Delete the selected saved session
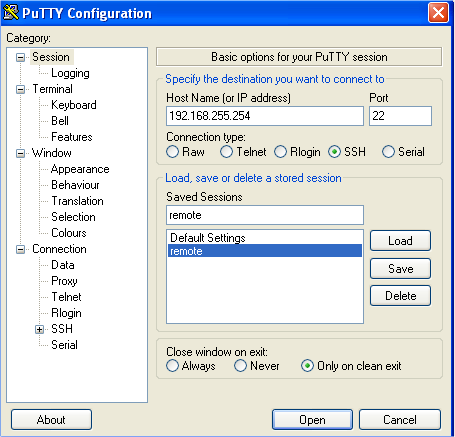Viewport: 455px width, 437px height. coord(400,296)
